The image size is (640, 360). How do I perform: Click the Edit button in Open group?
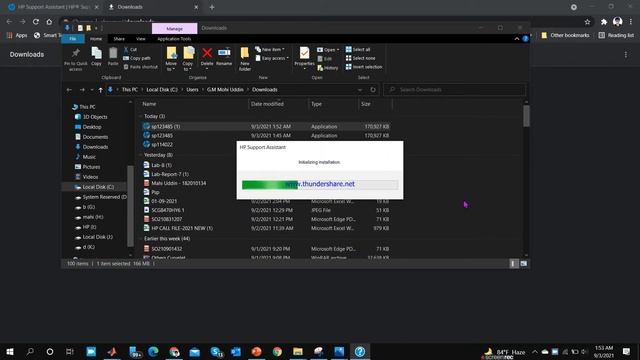click(x=324, y=59)
